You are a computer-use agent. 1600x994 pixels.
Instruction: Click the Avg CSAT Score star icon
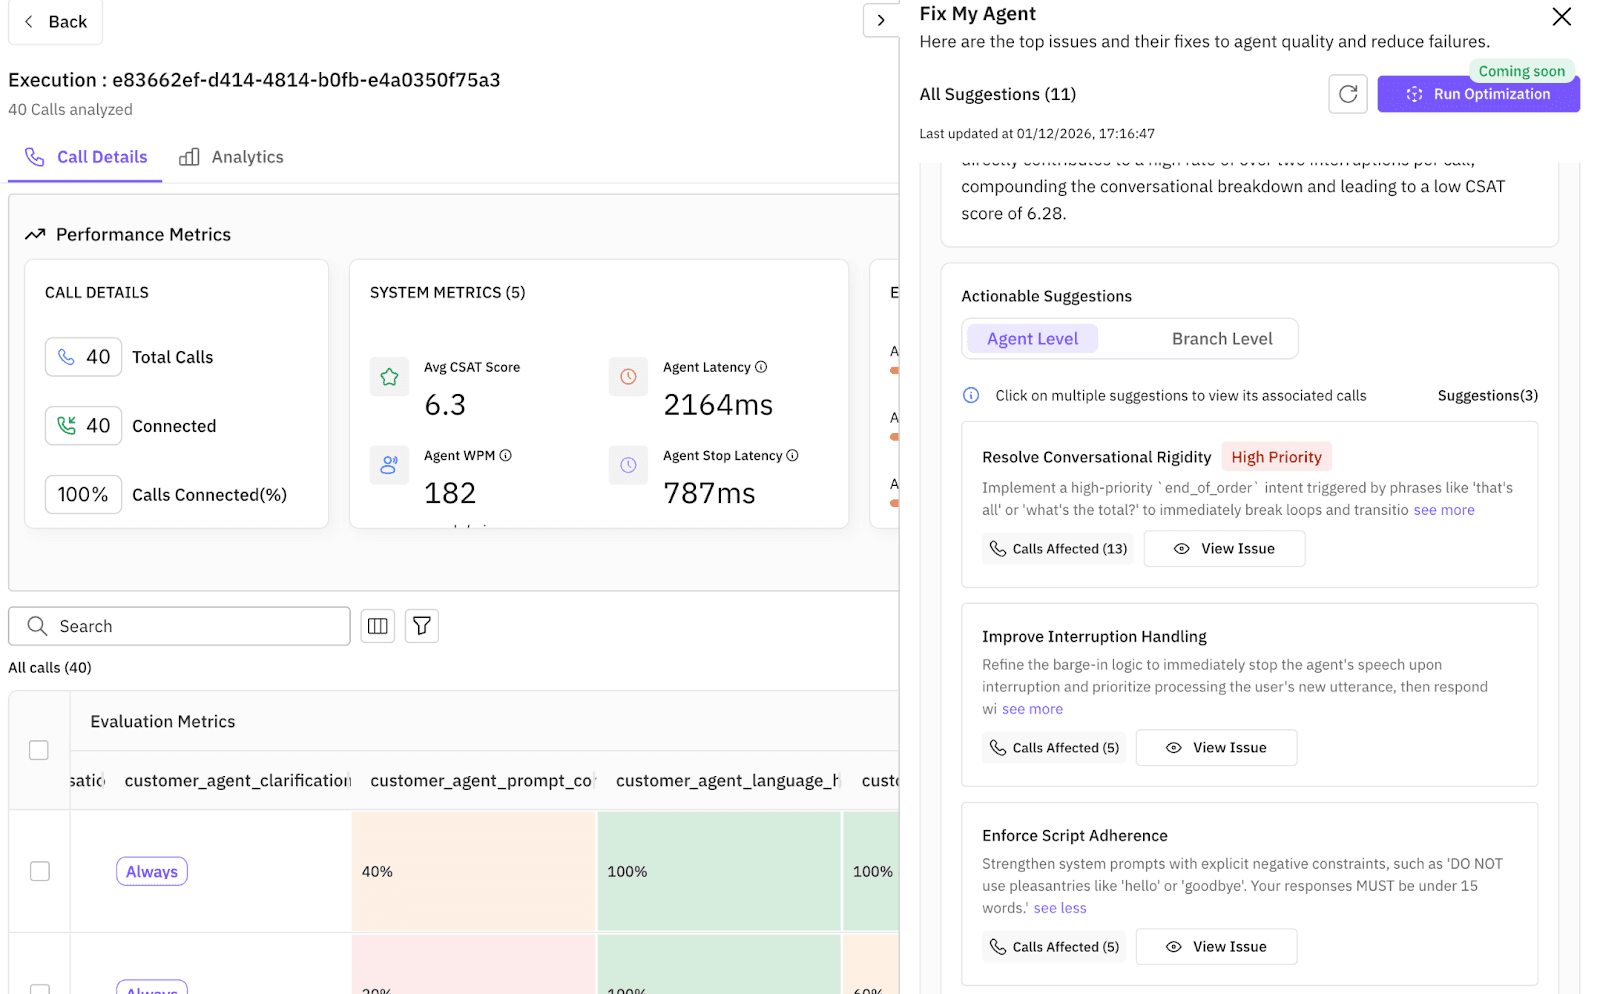tap(389, 377)
